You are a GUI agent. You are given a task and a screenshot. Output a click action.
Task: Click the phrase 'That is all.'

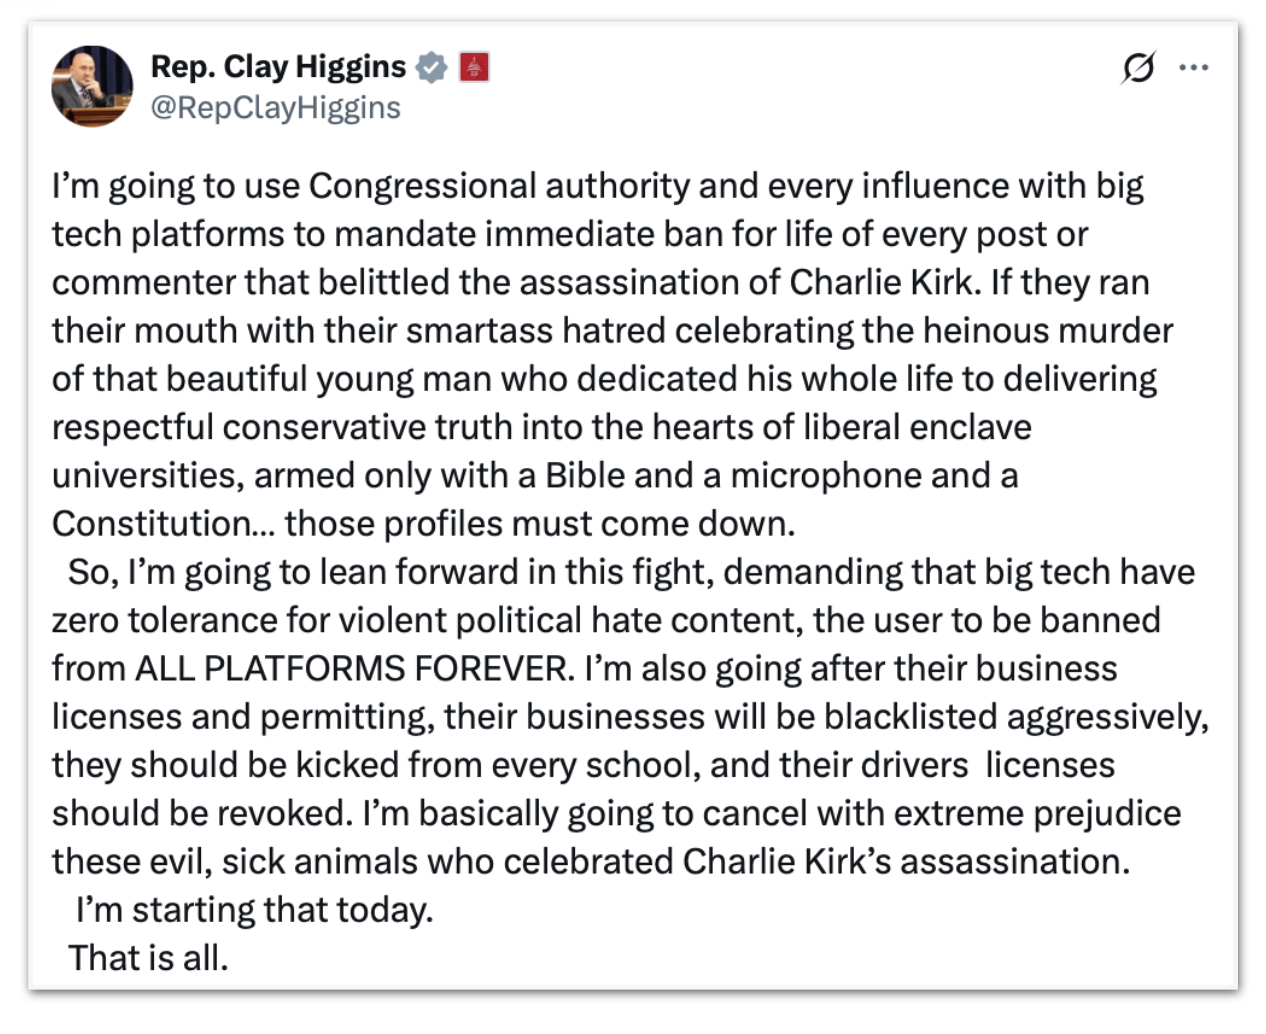click(152, 957)
